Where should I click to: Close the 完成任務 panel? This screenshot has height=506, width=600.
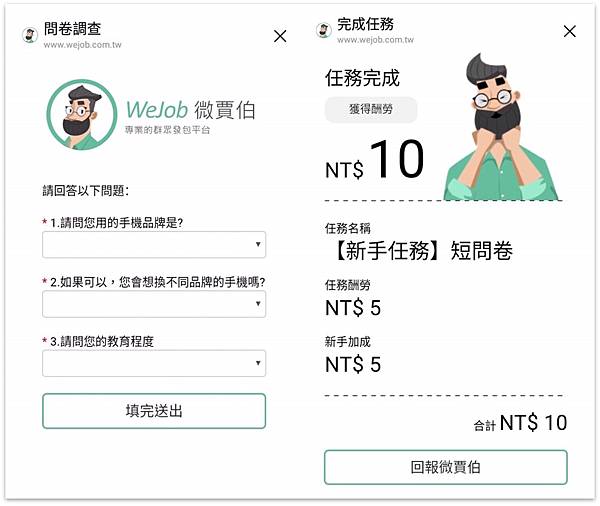tap(570, 31)
